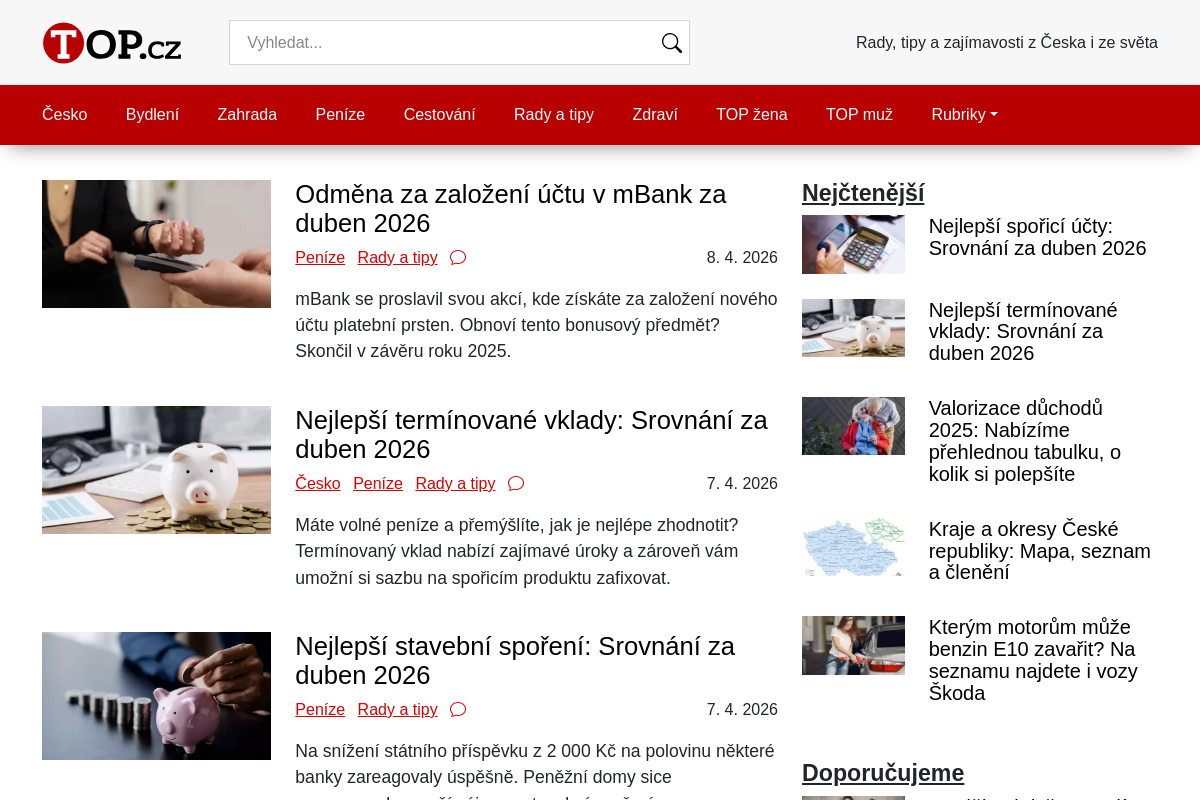1200x800 pixels.
Task: Open "Nejlepší spořicí účty" sidebar article
Action: point(1037,237)
